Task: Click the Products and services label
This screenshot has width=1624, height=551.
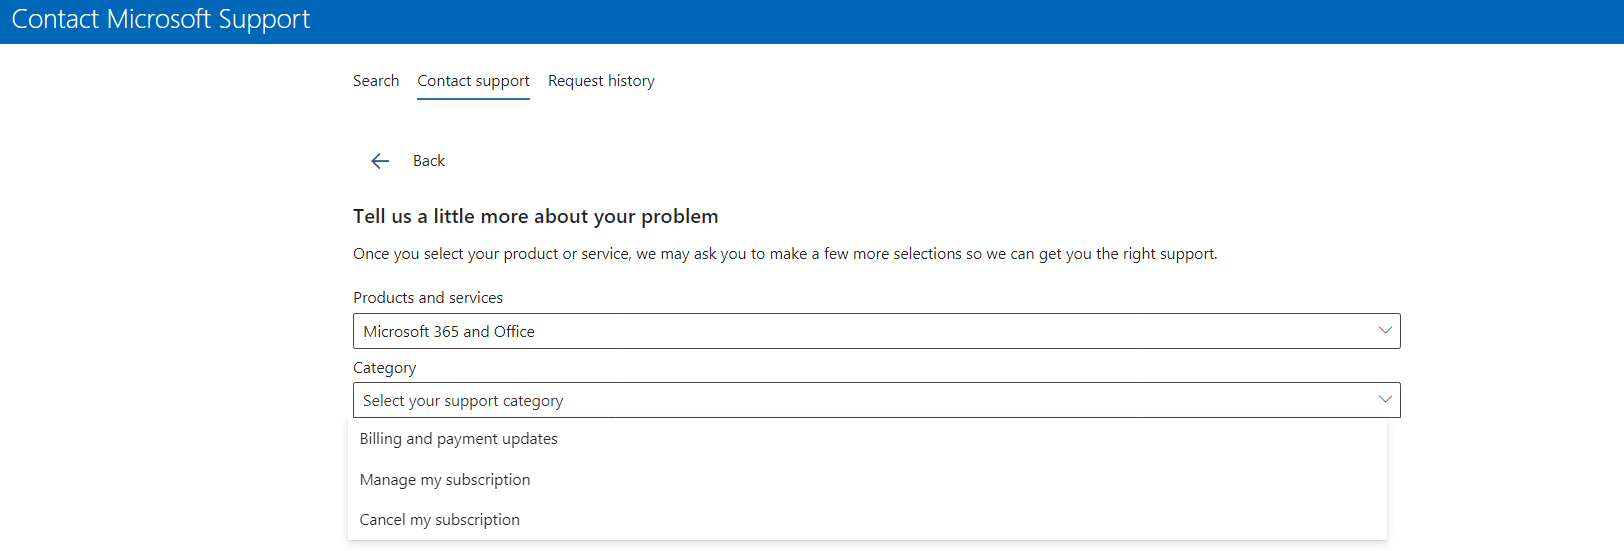Action: tap(428, 298)
